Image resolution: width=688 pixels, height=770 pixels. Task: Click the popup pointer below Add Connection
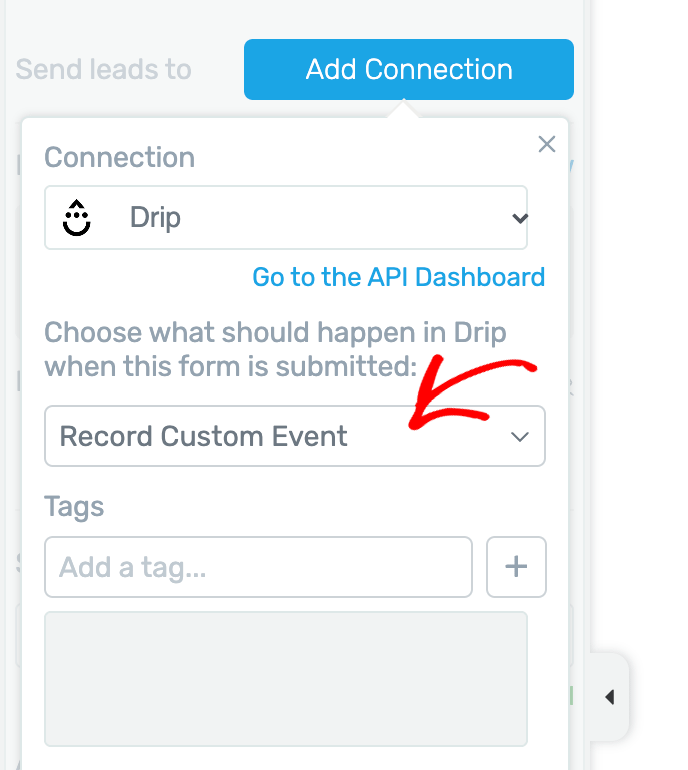click(404, 109)
